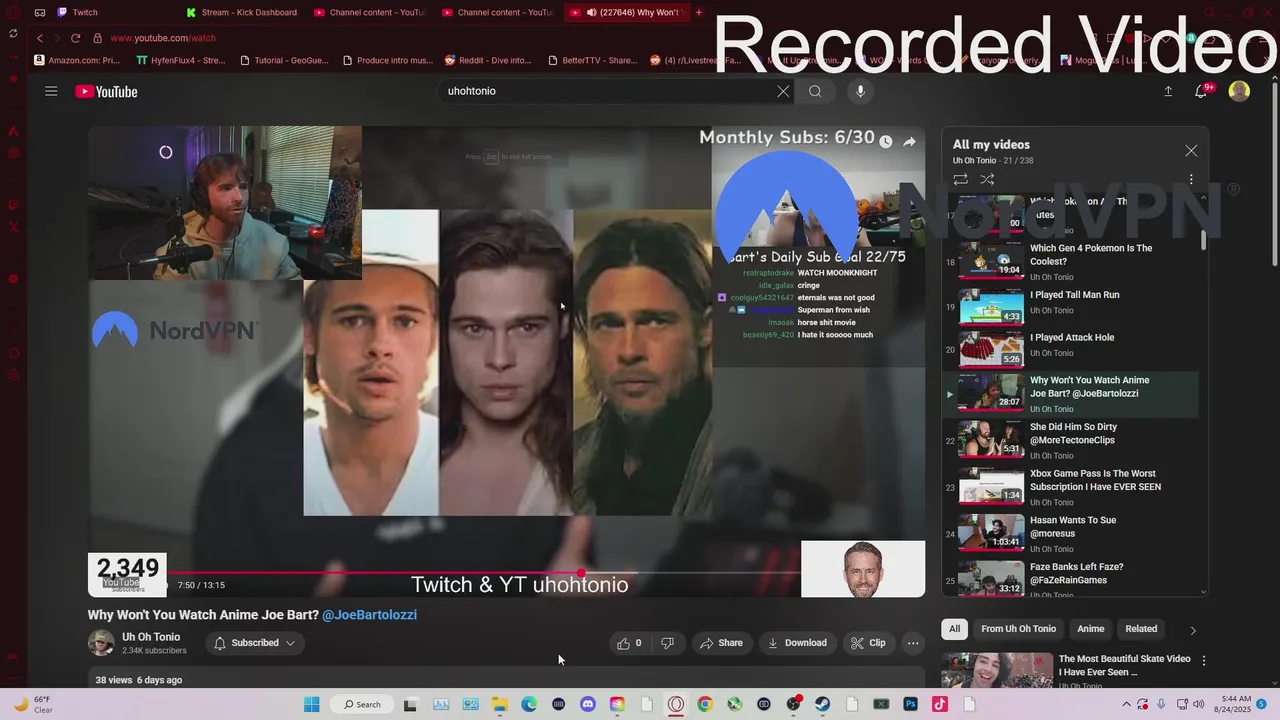Screen dimensions: 1280x720
Task: Like the video with thumbs up
Action: [x=629, y=643]
